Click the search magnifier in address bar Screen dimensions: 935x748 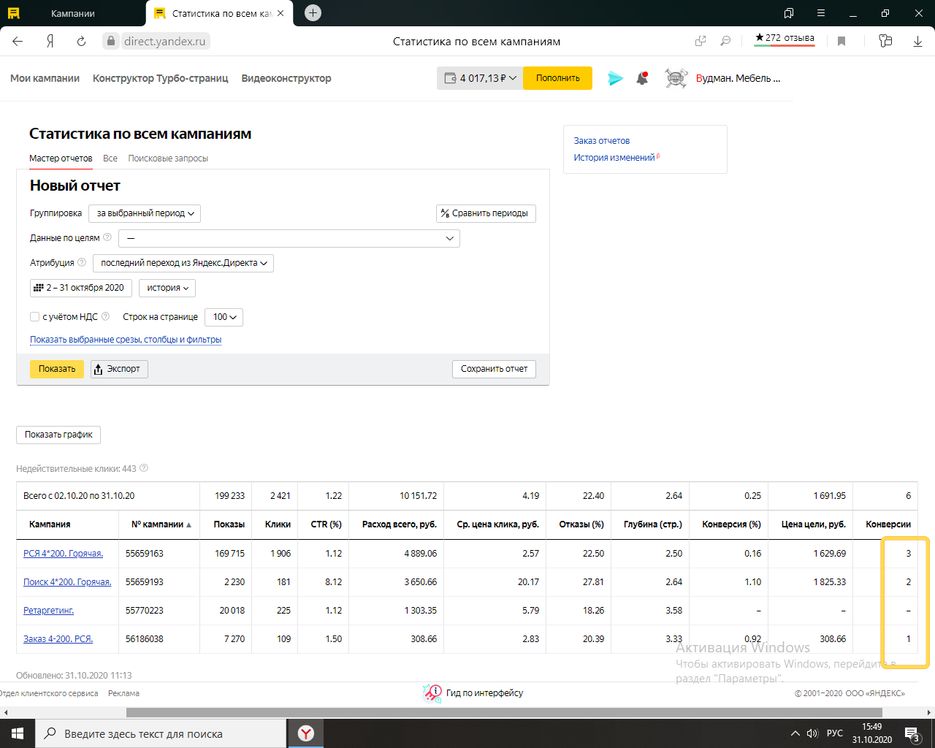pyautogui.click(x=725, y=41)
